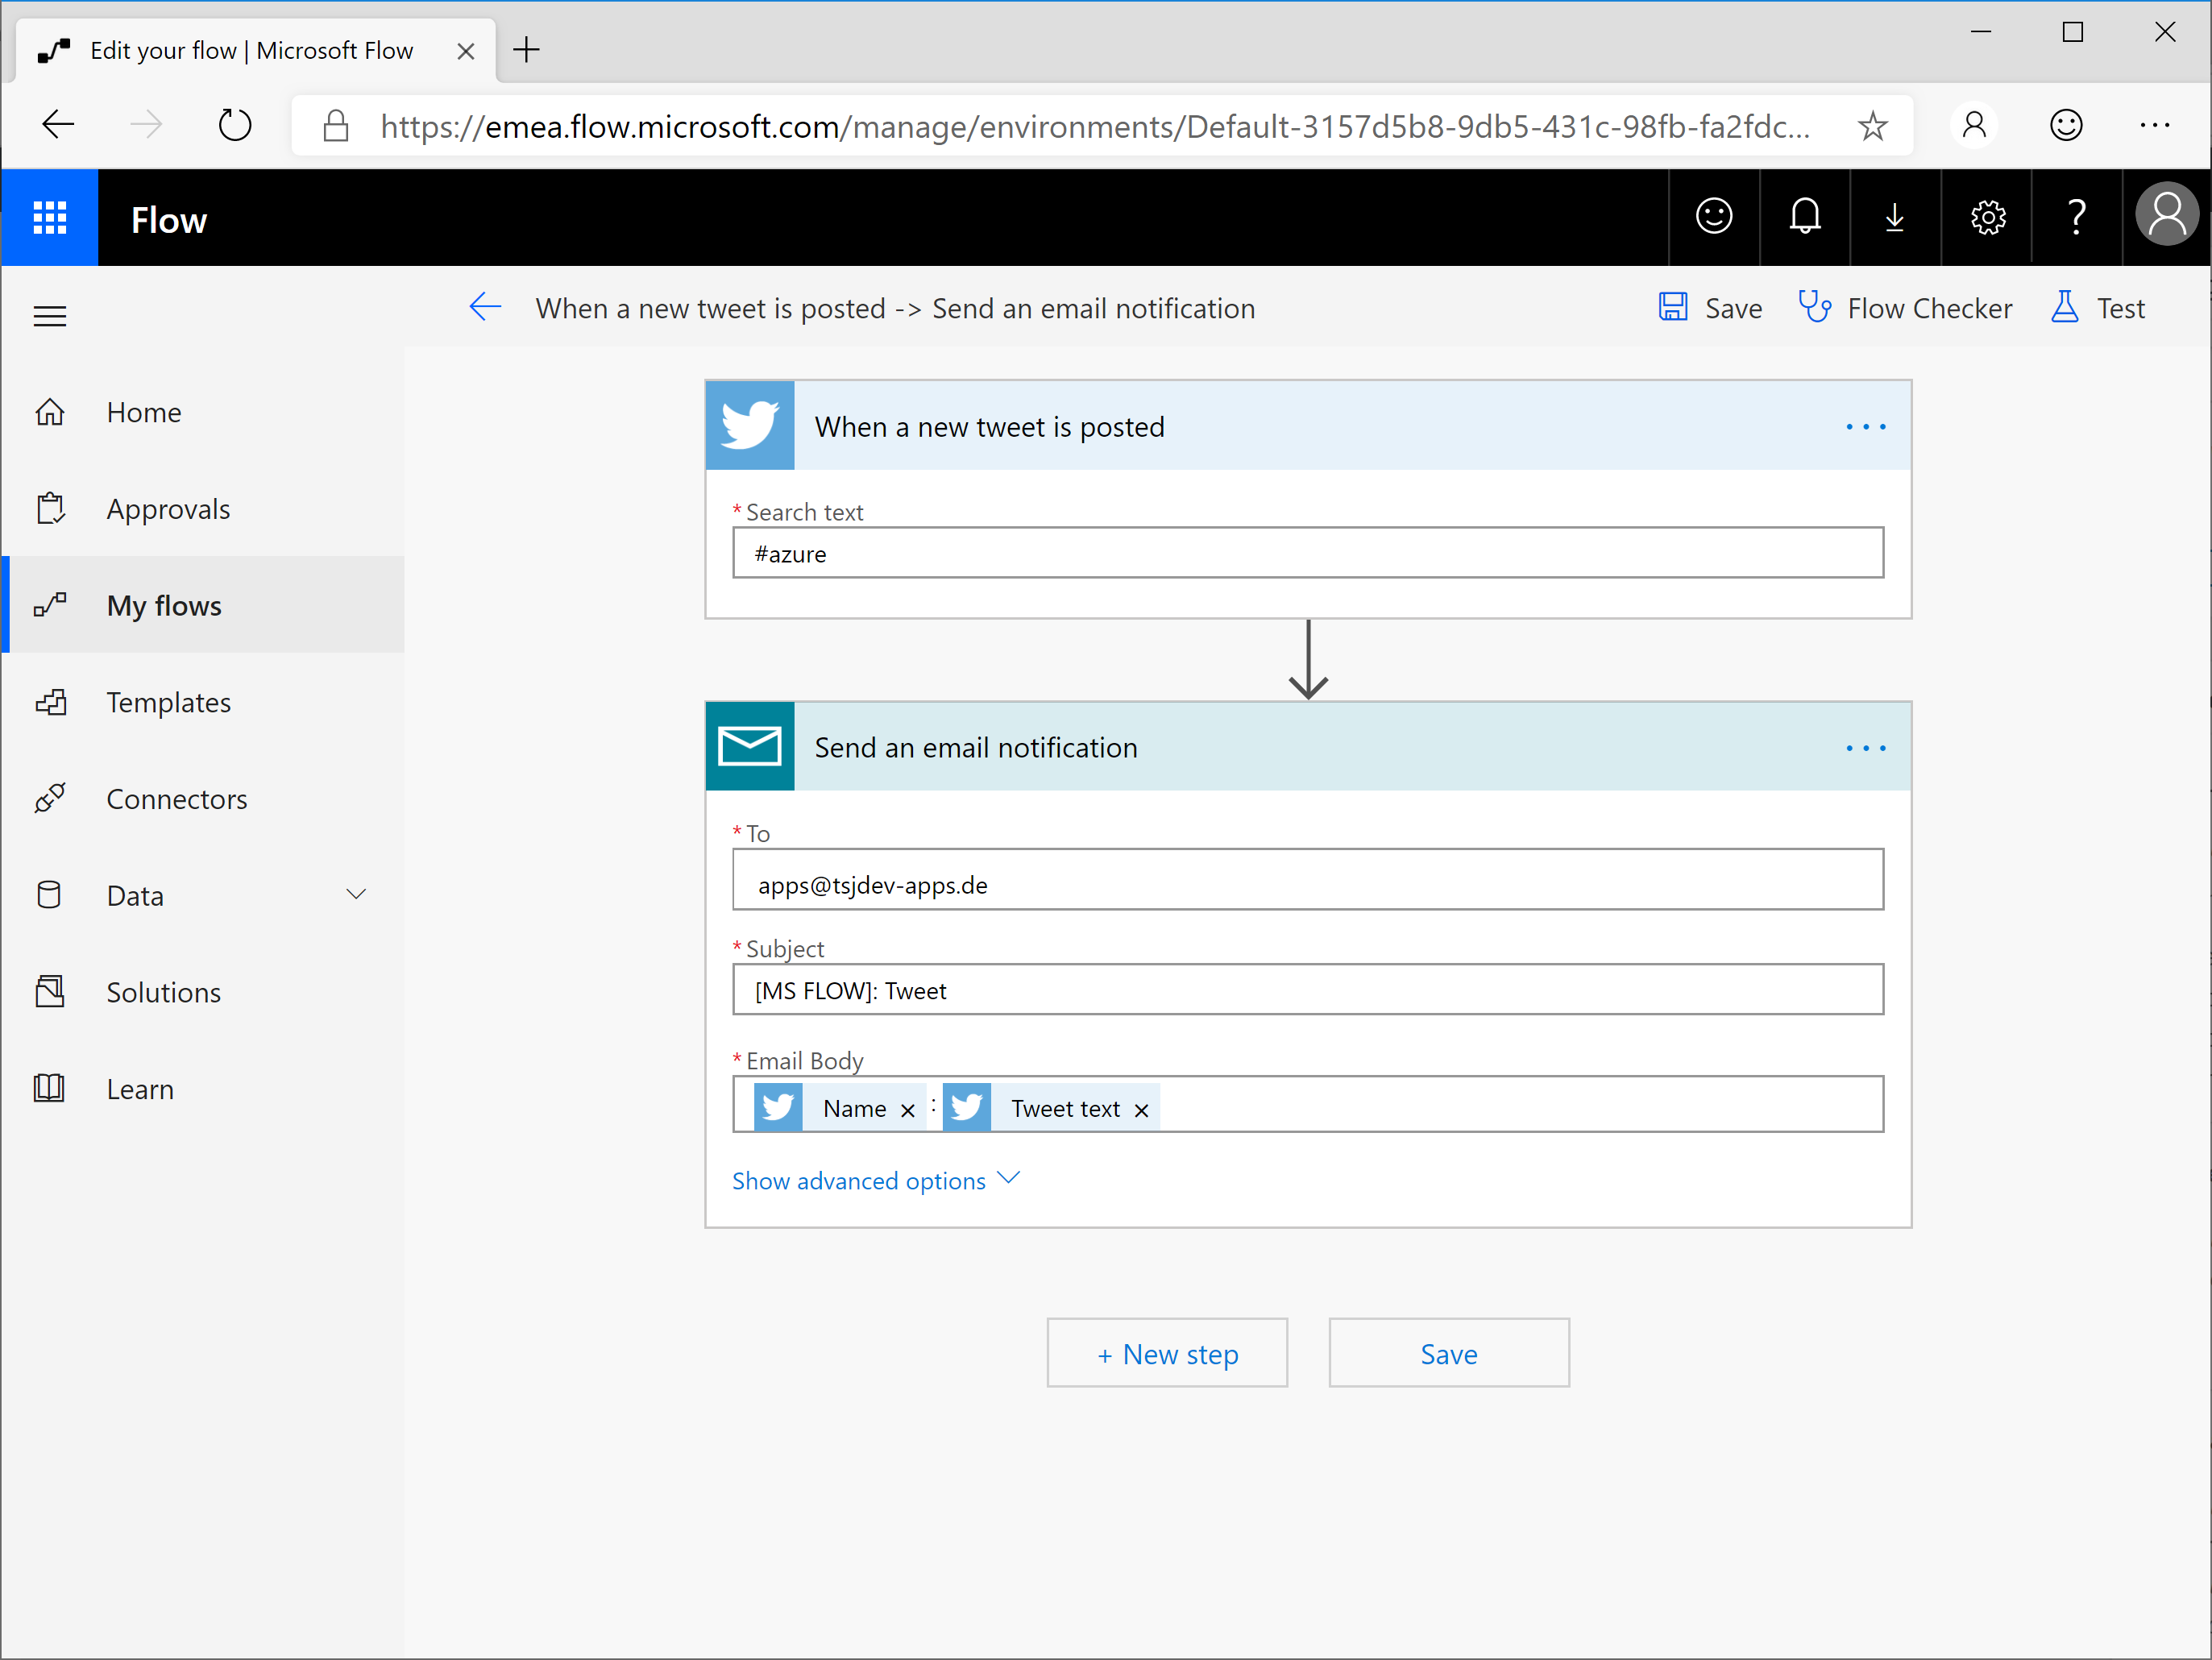Remove the Tweet text token

pyautogui.click(x=1141, y=1110)
